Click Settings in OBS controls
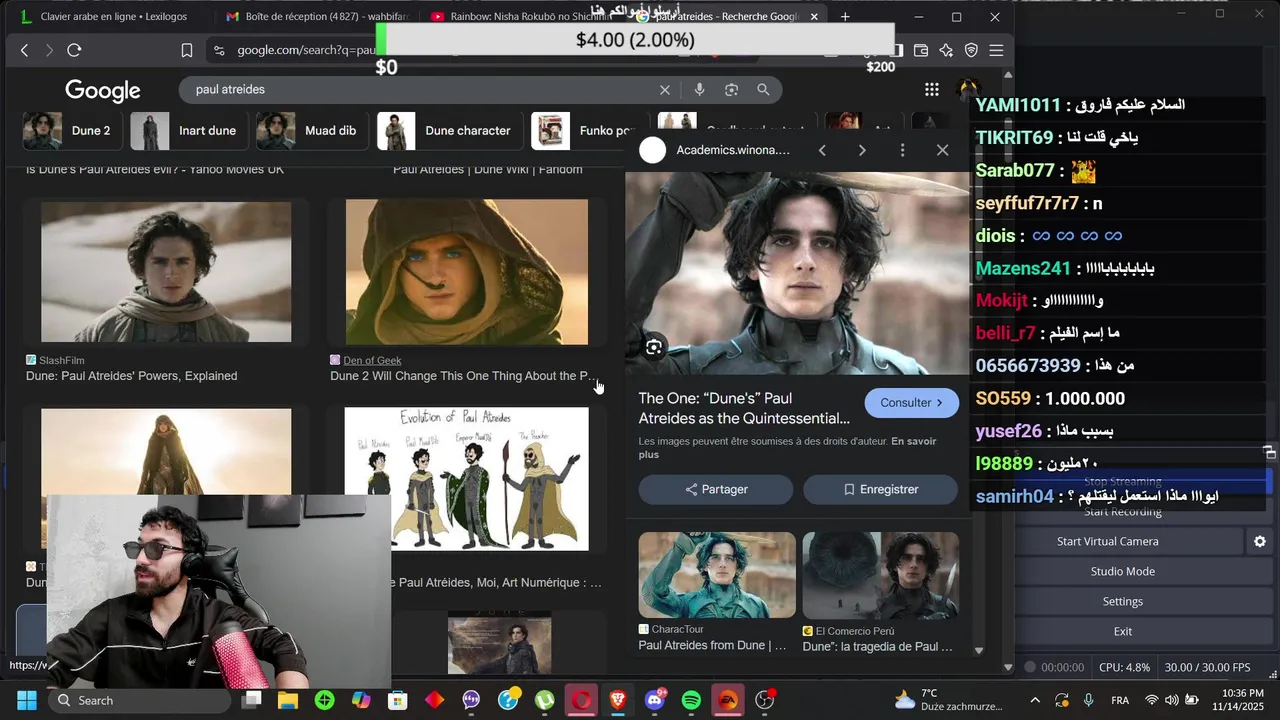Screen dimensions: 1280x720 [x=1123, y=601]
